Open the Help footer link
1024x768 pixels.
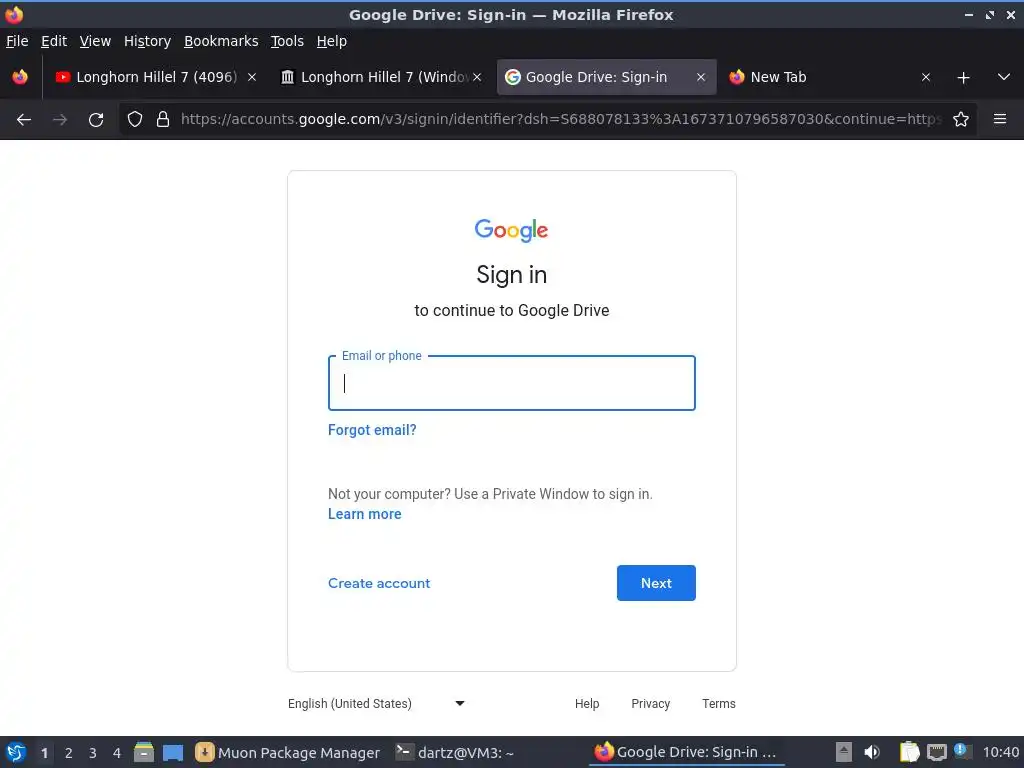pos(586,703)
